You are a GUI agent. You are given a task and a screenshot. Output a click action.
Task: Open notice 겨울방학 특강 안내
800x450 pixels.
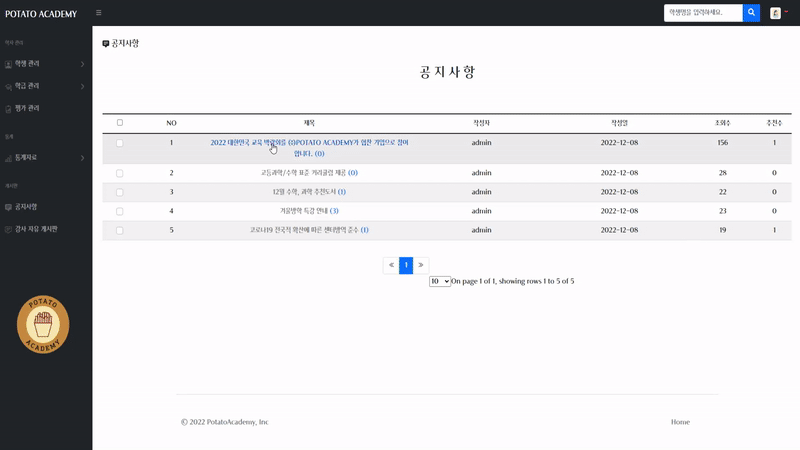click(309, 211)
